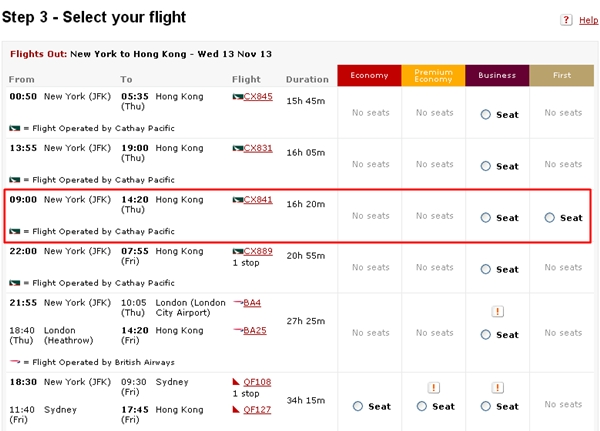
Task: Open the Help link
Action: [x=589, y=20]
